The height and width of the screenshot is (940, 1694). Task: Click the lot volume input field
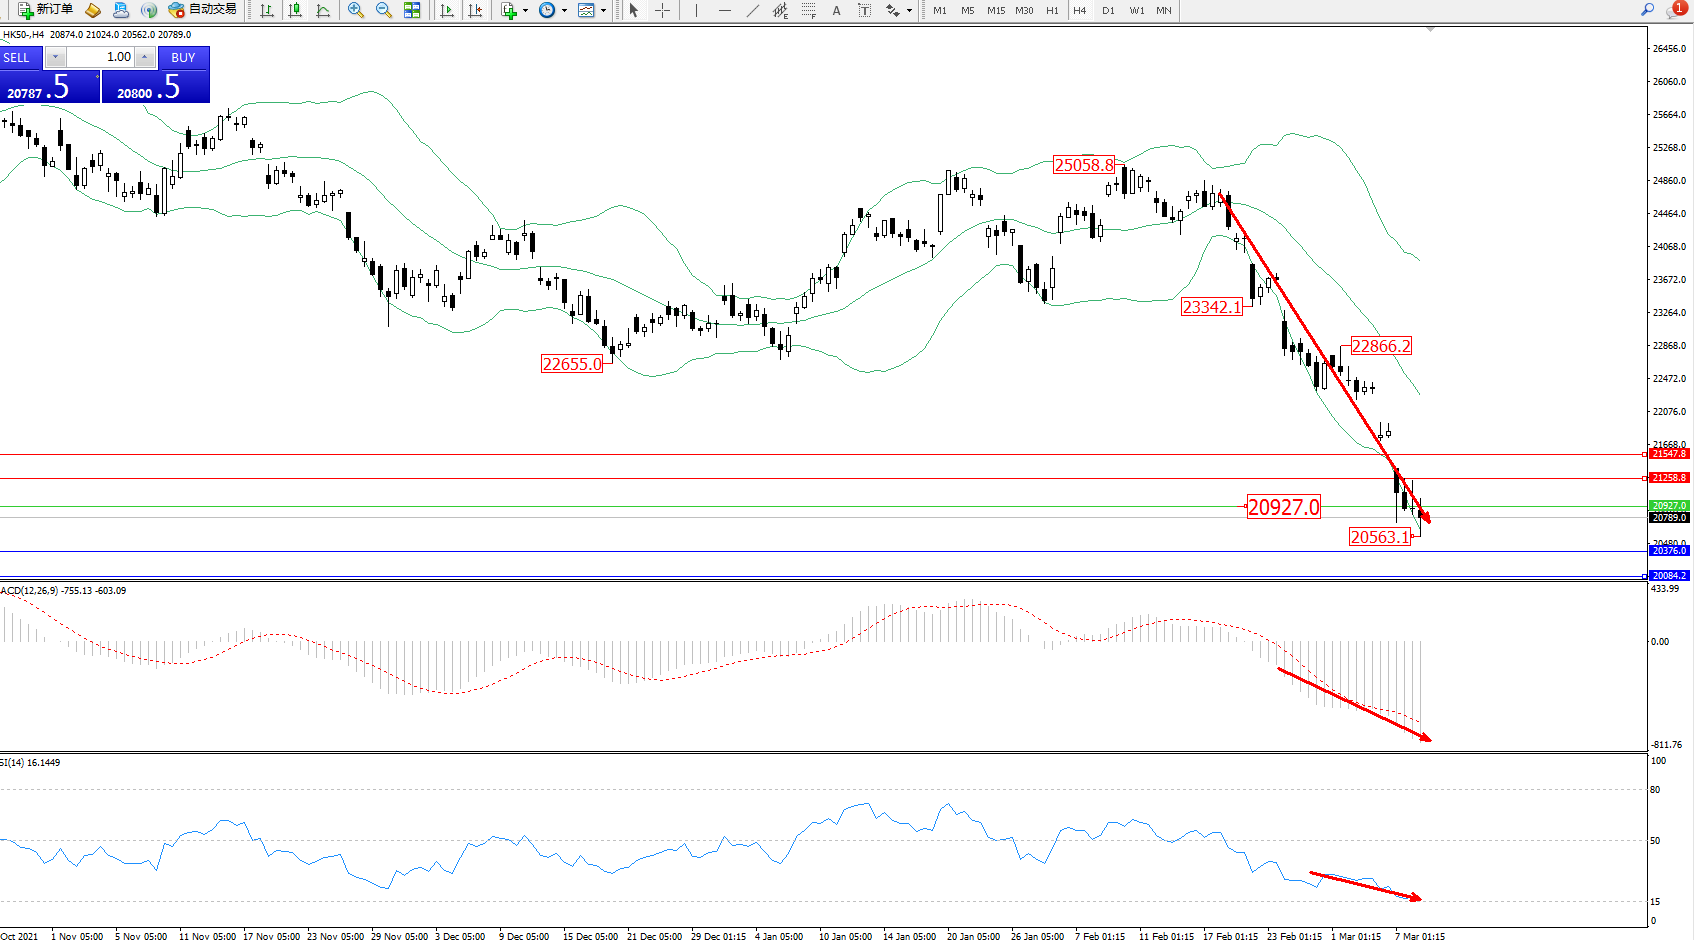pyautogui.click(x=102, y=57)
